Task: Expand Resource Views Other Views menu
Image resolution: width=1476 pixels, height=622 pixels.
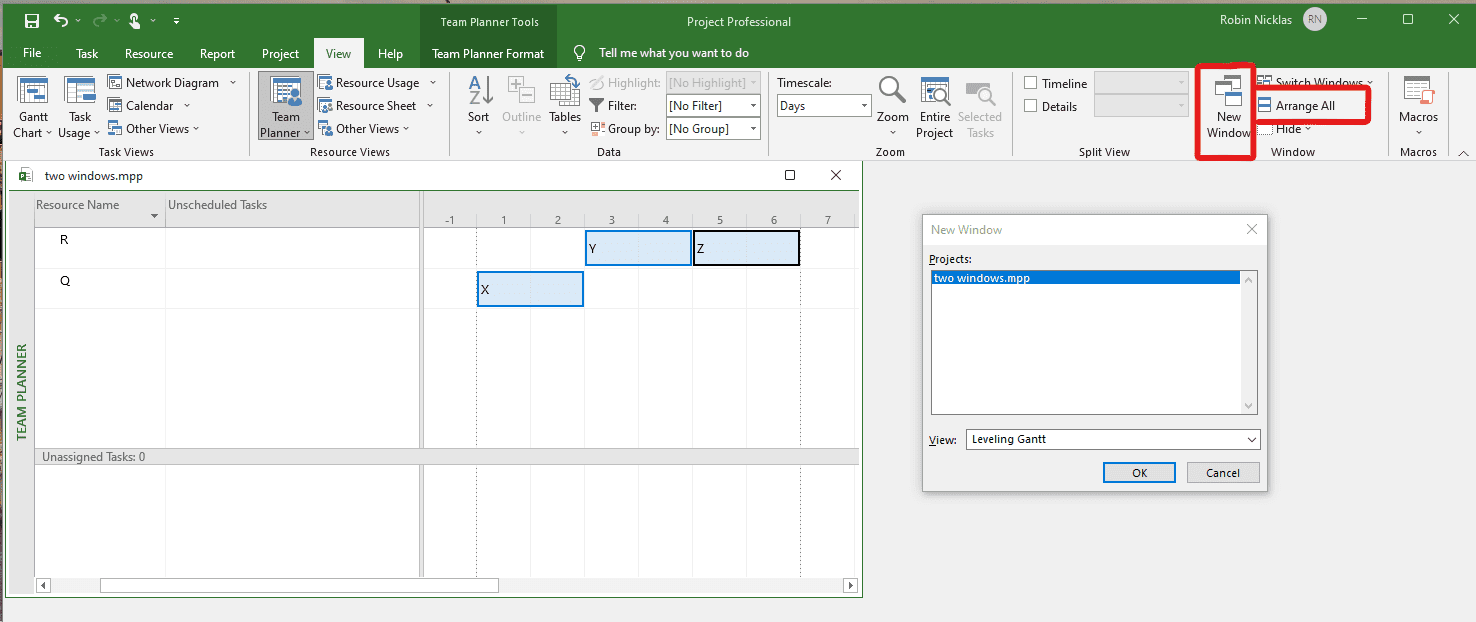Action: [x=363, y=129]
